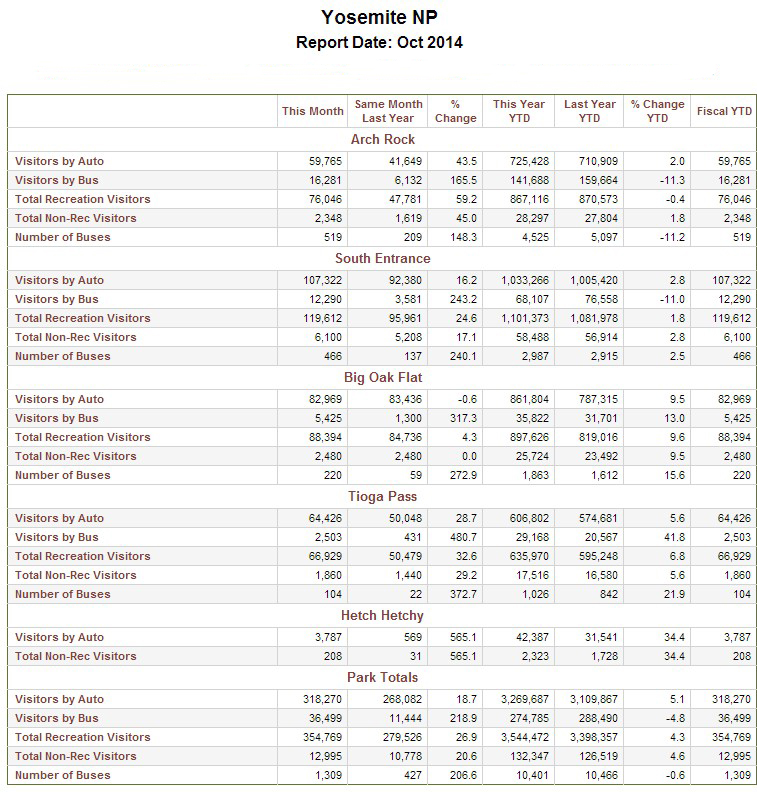Select the '% Change YTD' column header
Screen dimensions: 757x792
657,111
